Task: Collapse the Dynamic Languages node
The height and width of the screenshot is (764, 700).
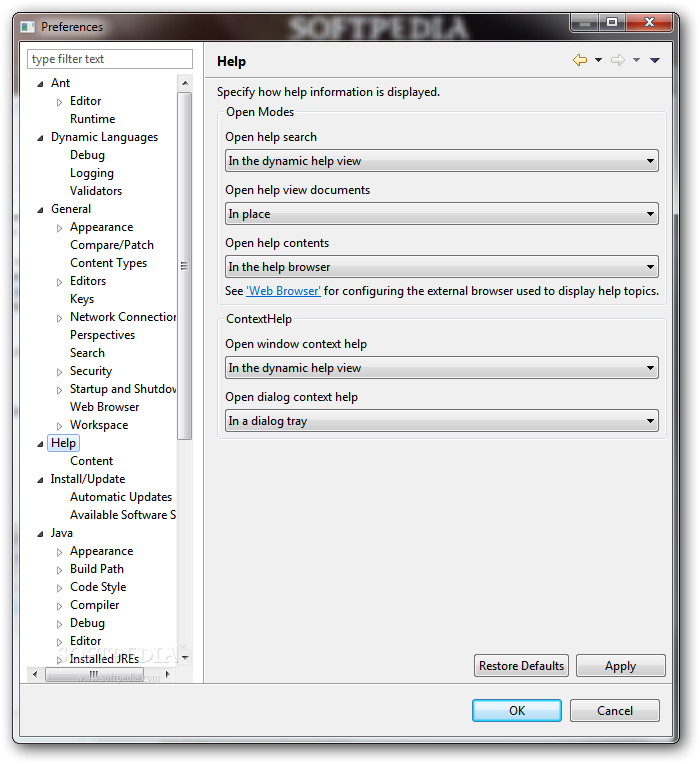Action: (40, 138)
